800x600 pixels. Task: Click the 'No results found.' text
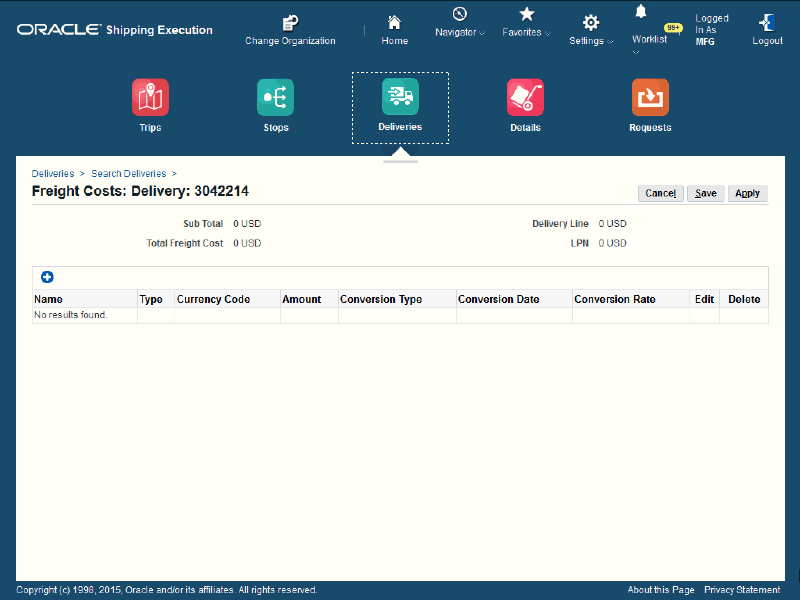pyautogui.click(x=70, y=315)
